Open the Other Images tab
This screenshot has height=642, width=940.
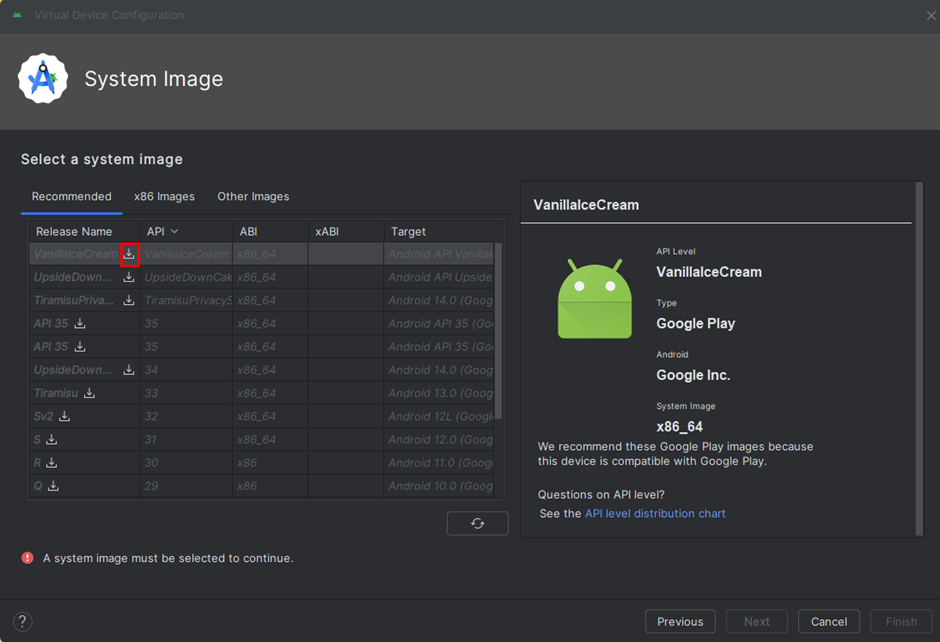click(x=253, y=197)
